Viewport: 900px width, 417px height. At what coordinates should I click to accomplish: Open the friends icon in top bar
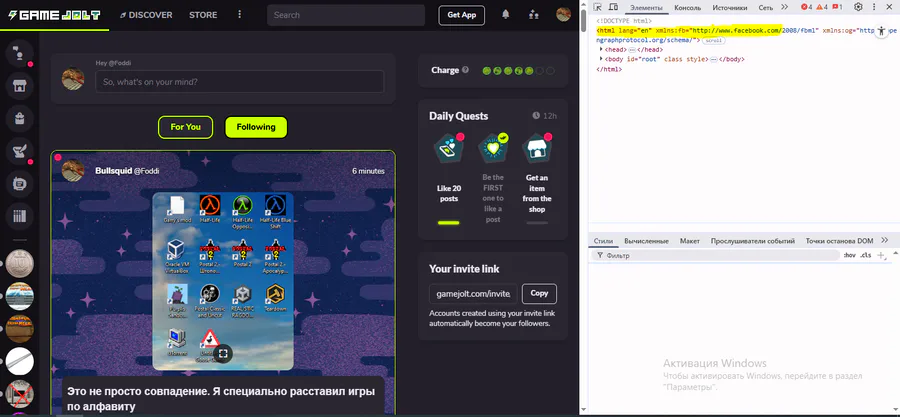(x=534, y=15)
